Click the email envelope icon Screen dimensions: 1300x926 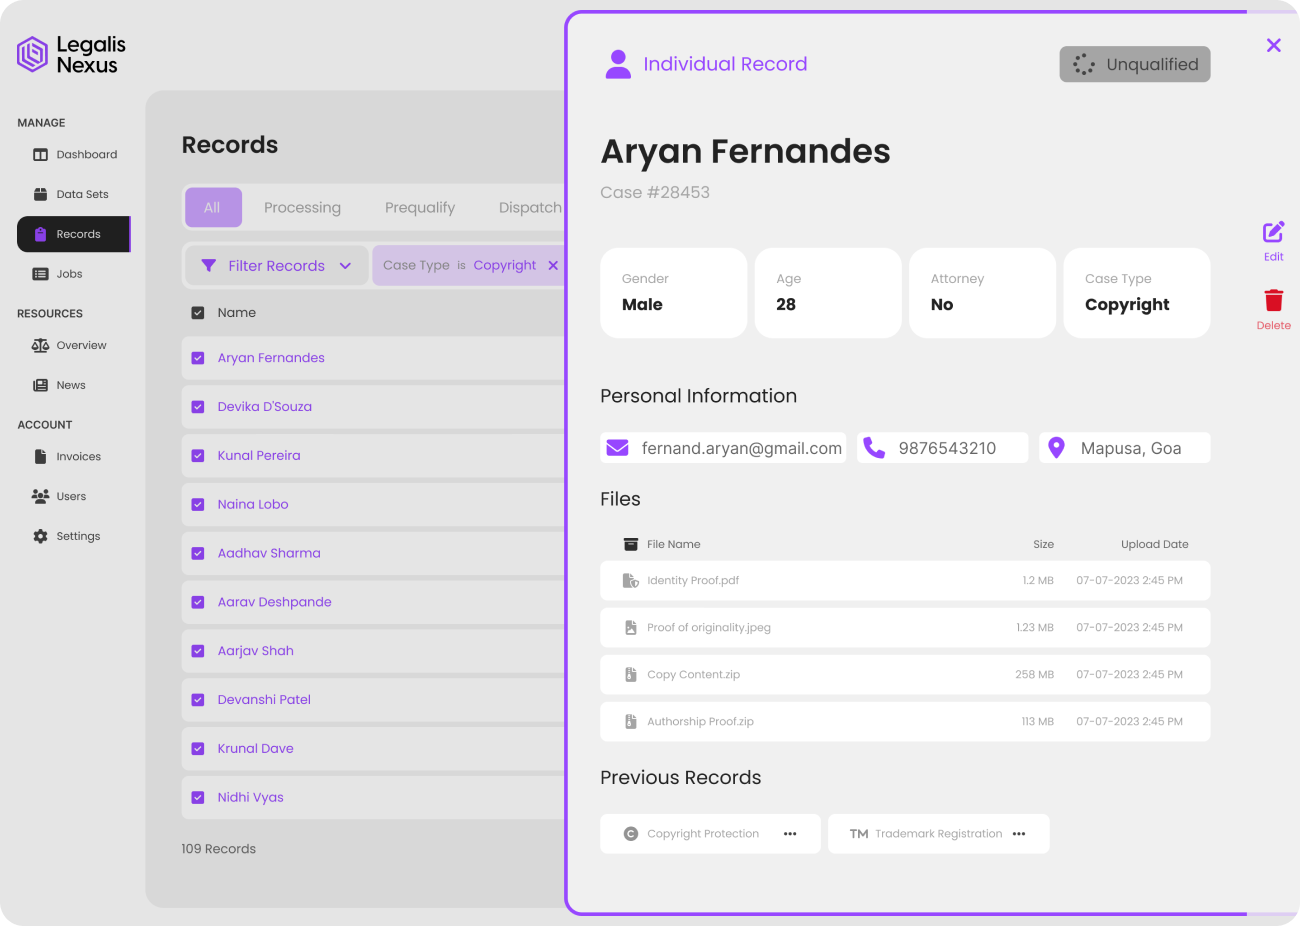click(618, 448)
